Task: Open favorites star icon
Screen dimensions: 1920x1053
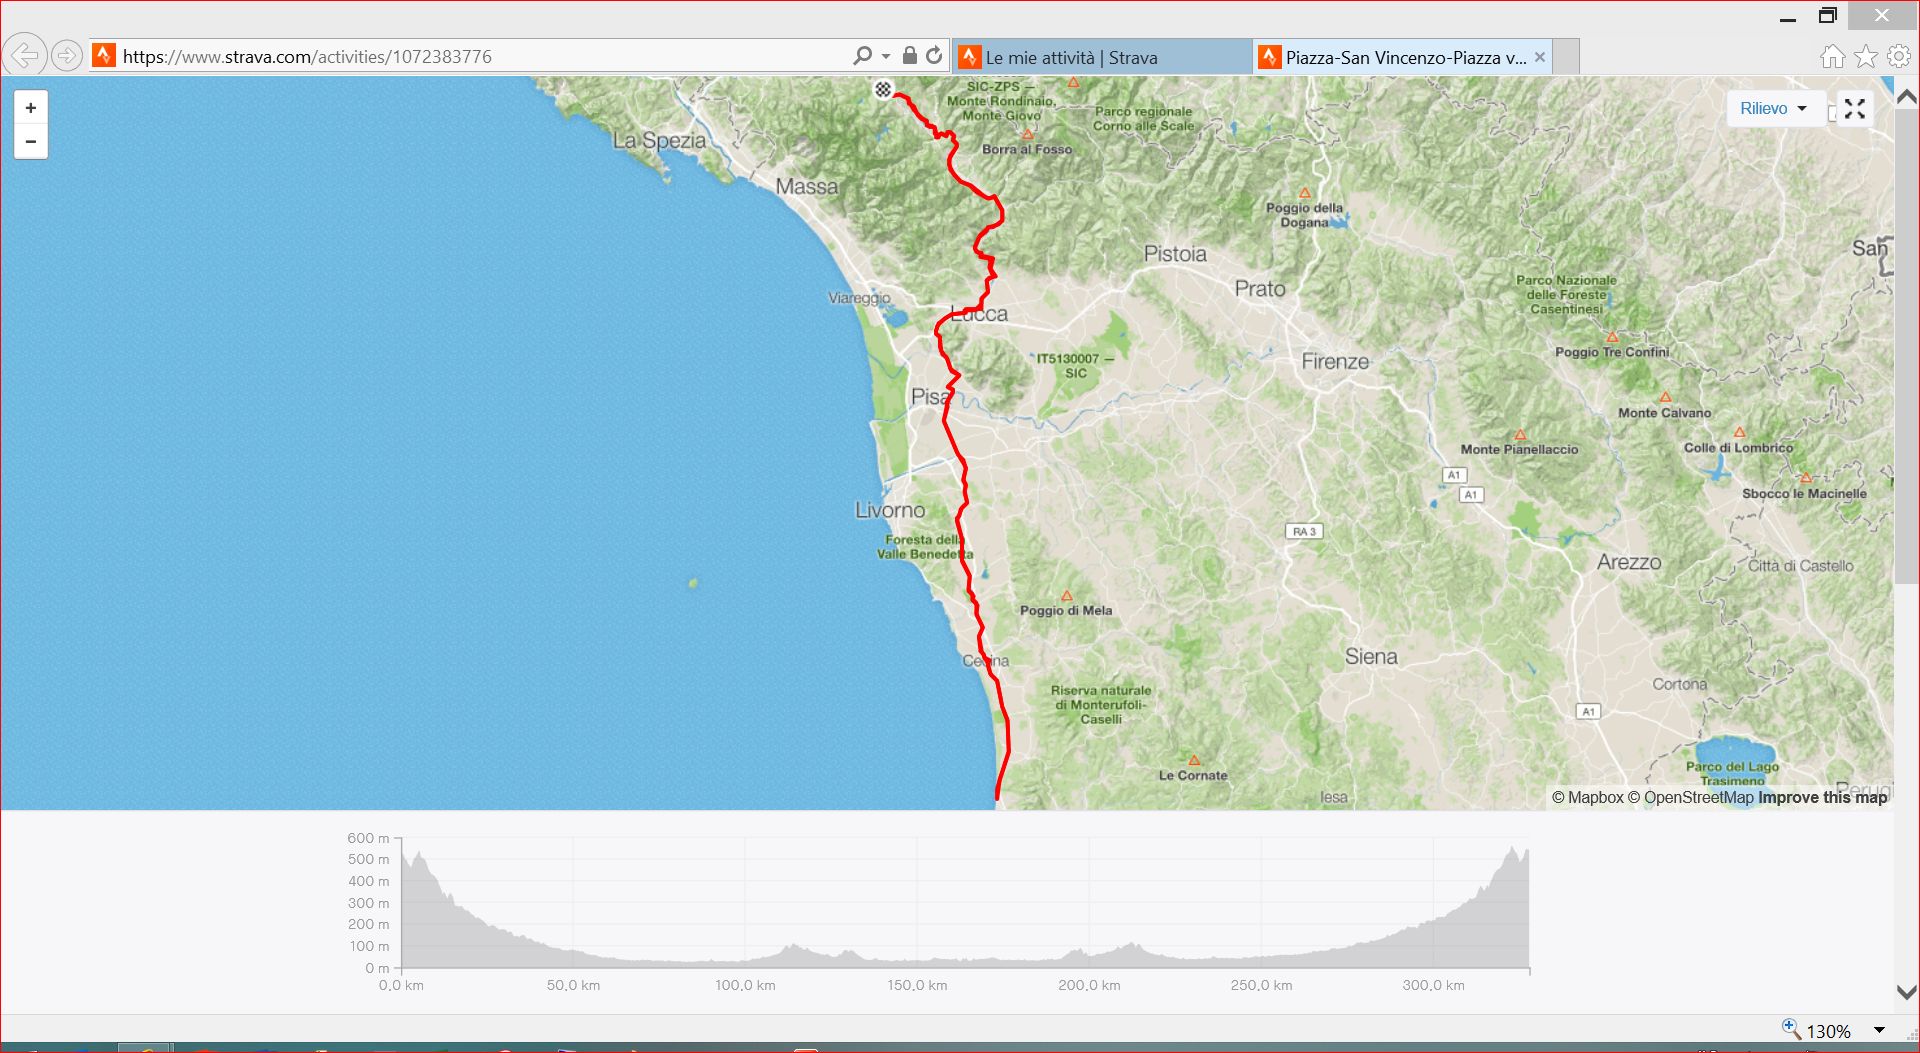Action: (x=1866, y=56)
